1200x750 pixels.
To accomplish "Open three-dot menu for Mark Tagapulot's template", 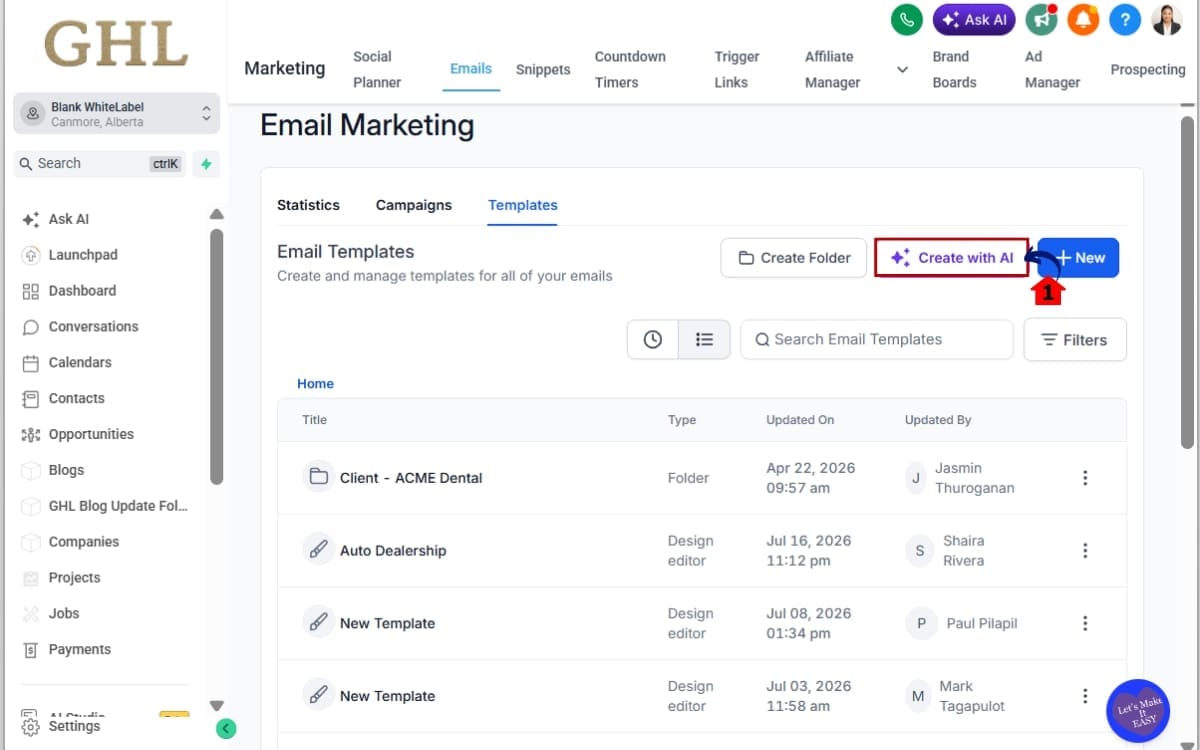I will [1085, 696].
